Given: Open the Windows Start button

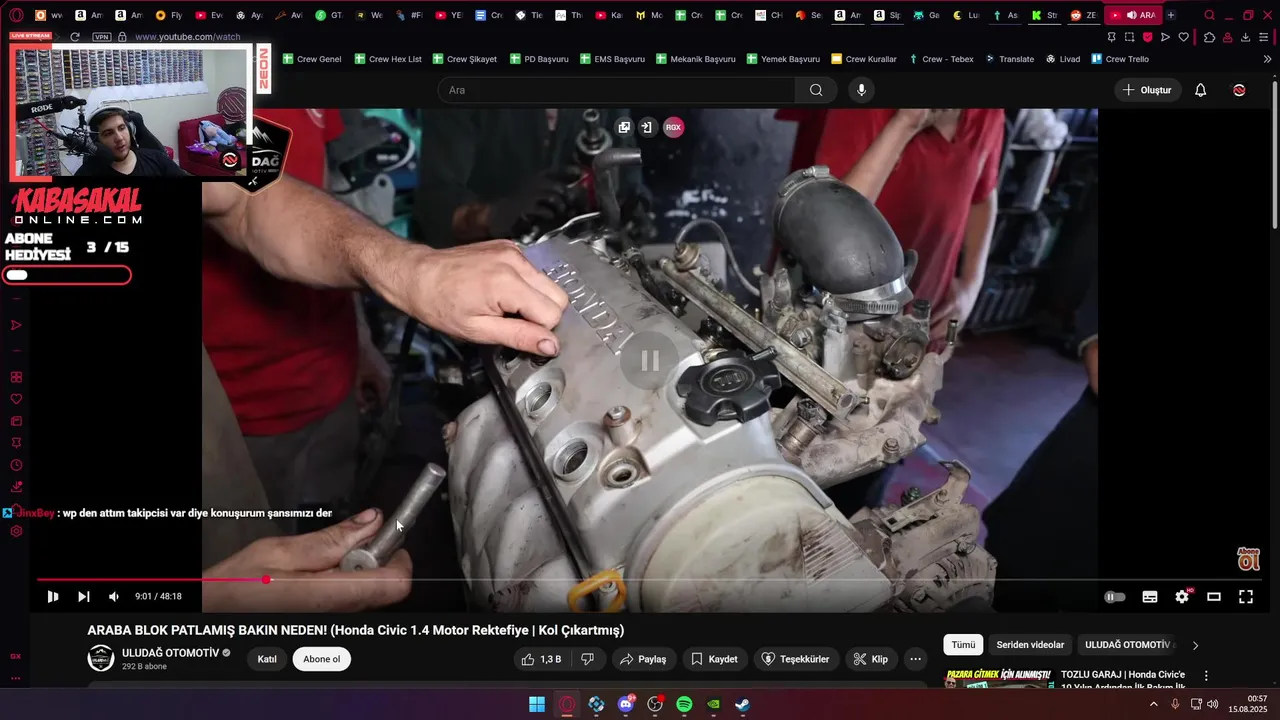Looking at the screenshot, I should [537, 704].
